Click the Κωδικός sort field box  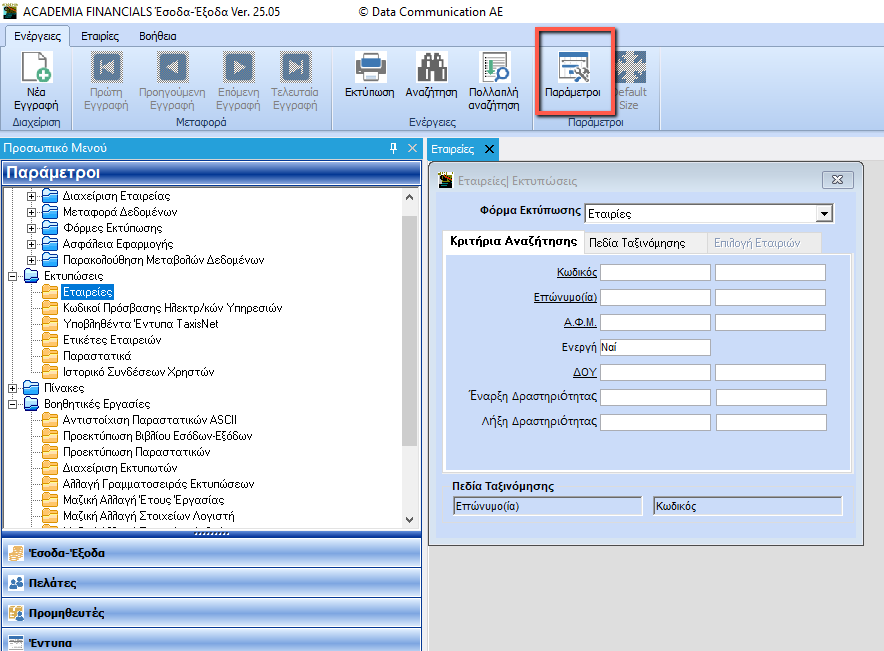748,506
